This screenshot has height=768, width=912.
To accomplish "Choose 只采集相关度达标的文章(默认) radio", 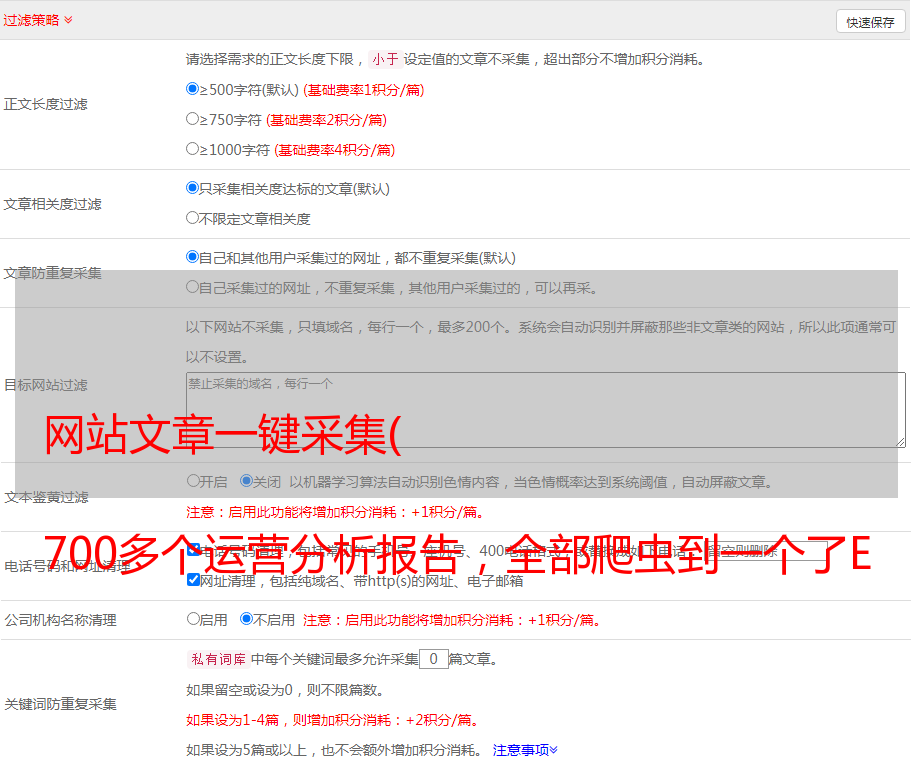I will (192, 188).
